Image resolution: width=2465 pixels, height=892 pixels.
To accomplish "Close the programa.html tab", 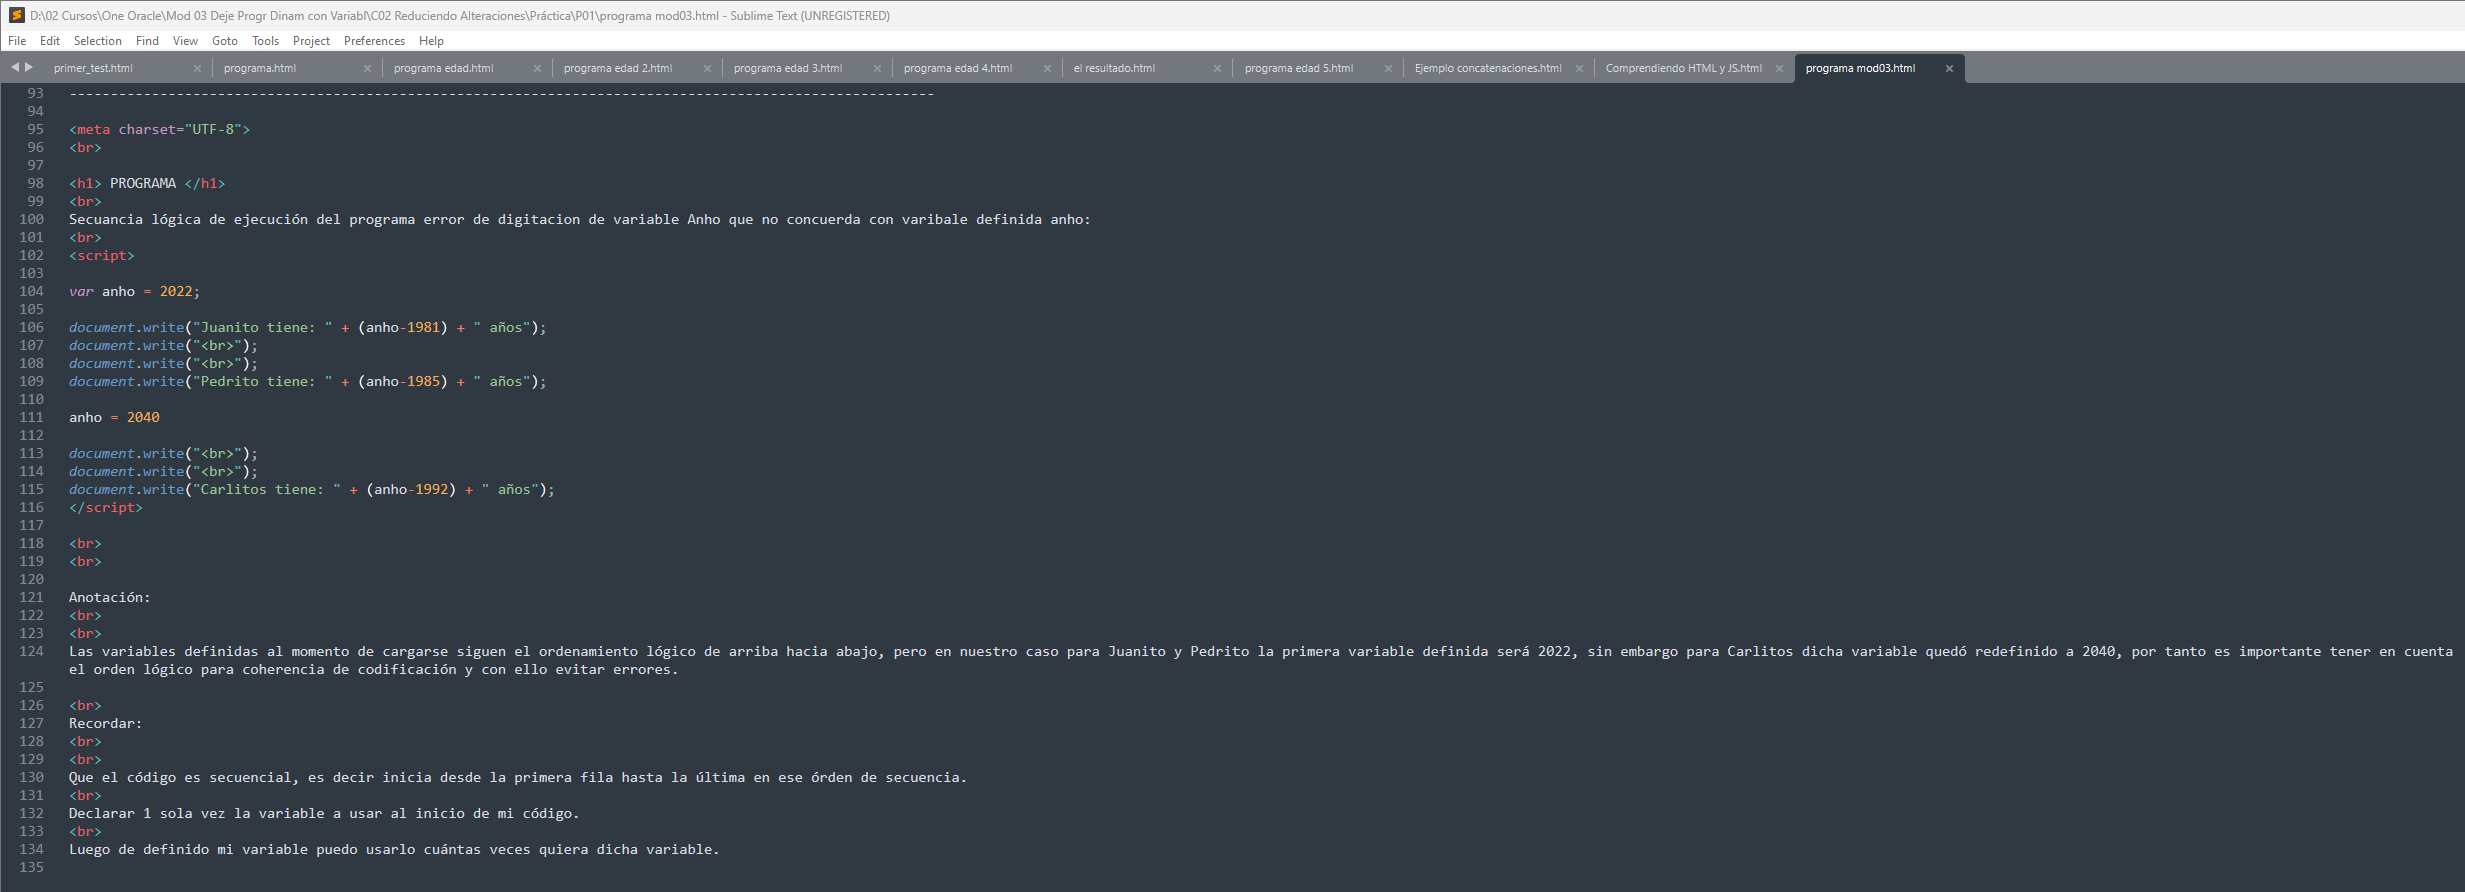I will click(367, 68).
